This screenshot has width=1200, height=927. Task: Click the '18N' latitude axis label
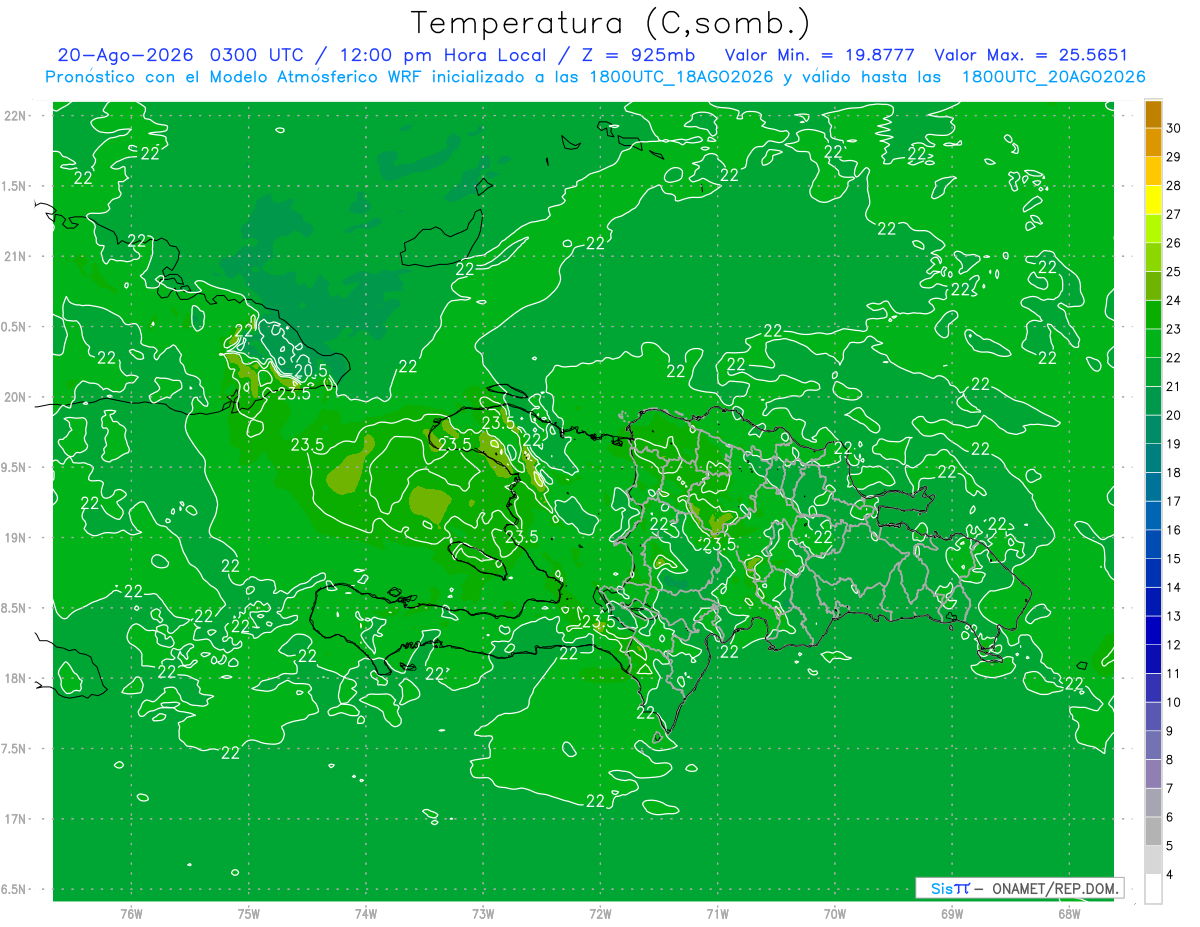tap(14, 679)
